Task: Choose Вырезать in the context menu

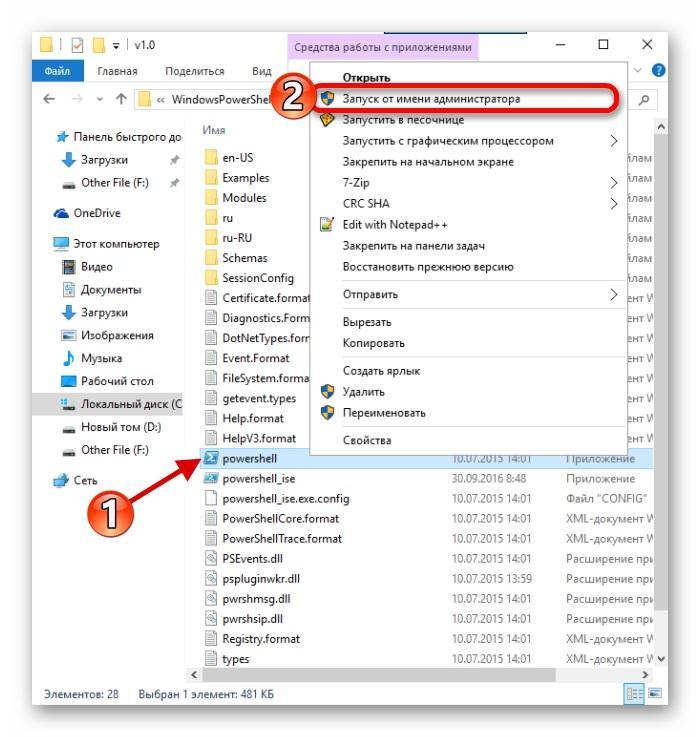Action: pos(468,322)
